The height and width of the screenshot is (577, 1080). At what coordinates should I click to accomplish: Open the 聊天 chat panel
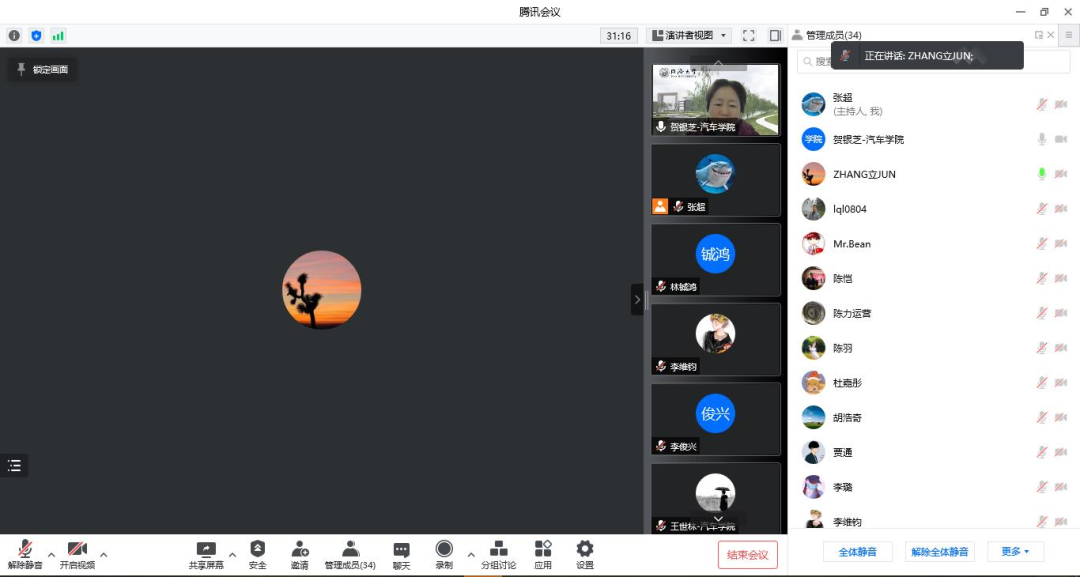(400, 554)
